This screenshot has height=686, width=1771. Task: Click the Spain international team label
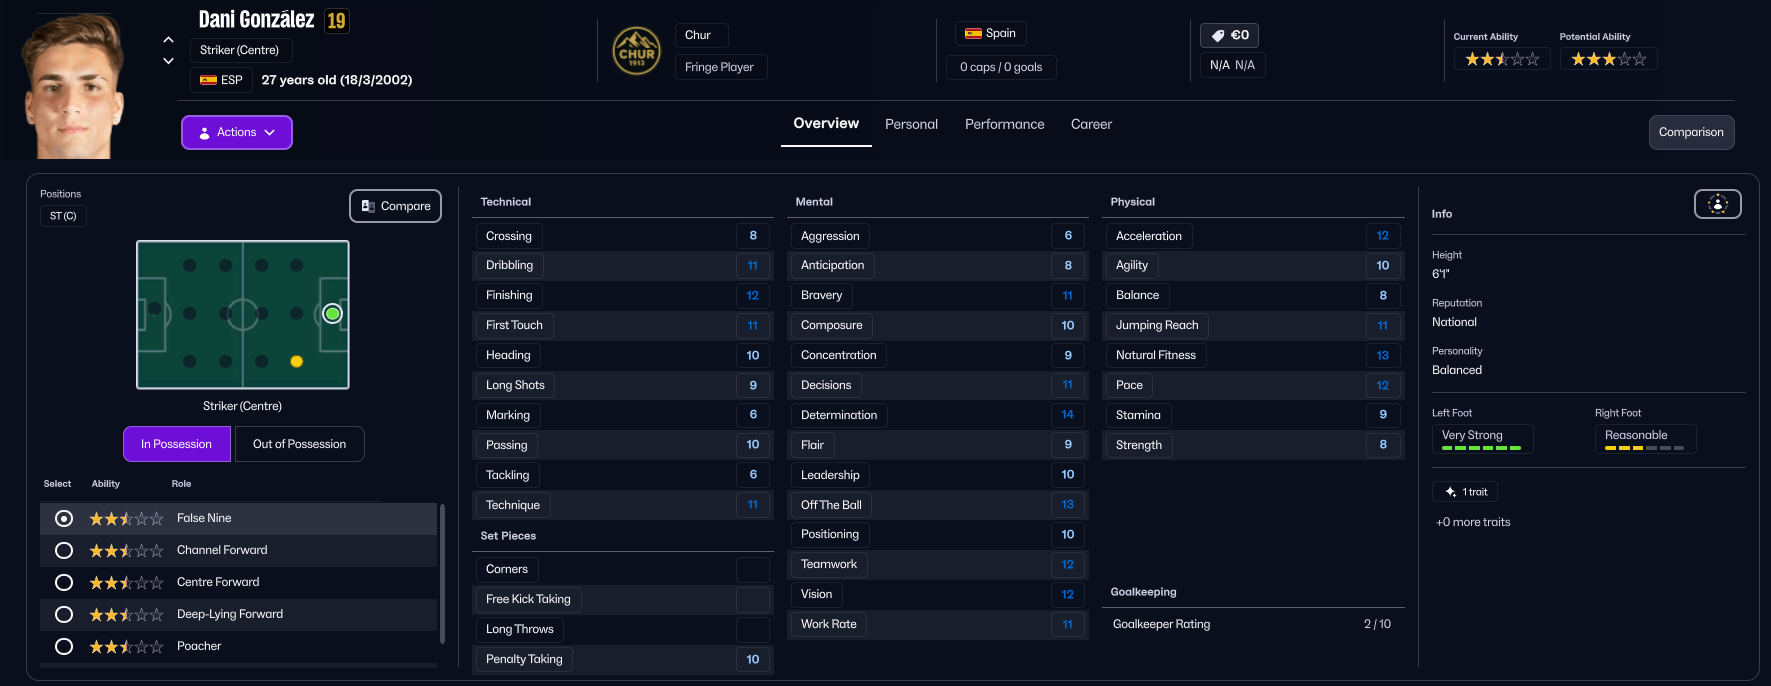click(990, 34)
